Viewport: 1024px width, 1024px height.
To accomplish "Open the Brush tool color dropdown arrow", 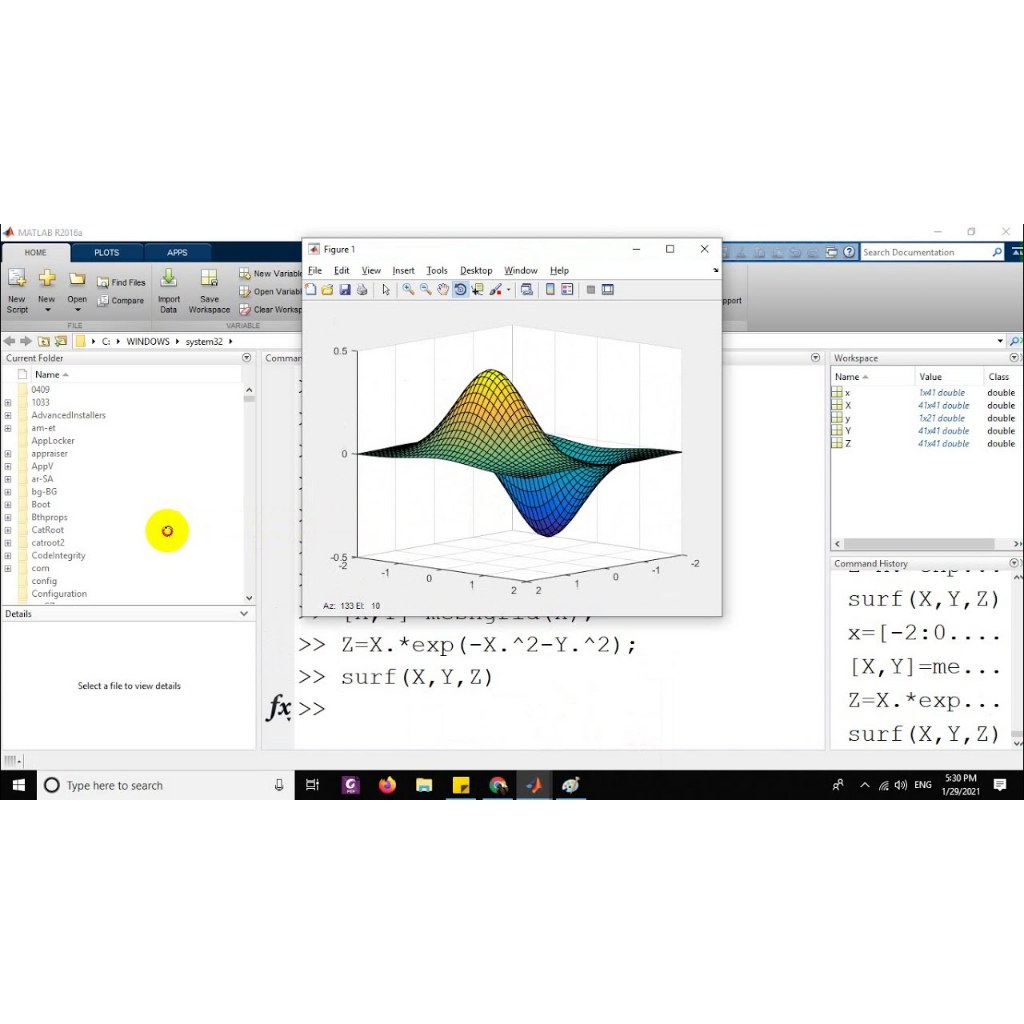I will (509, 290).
